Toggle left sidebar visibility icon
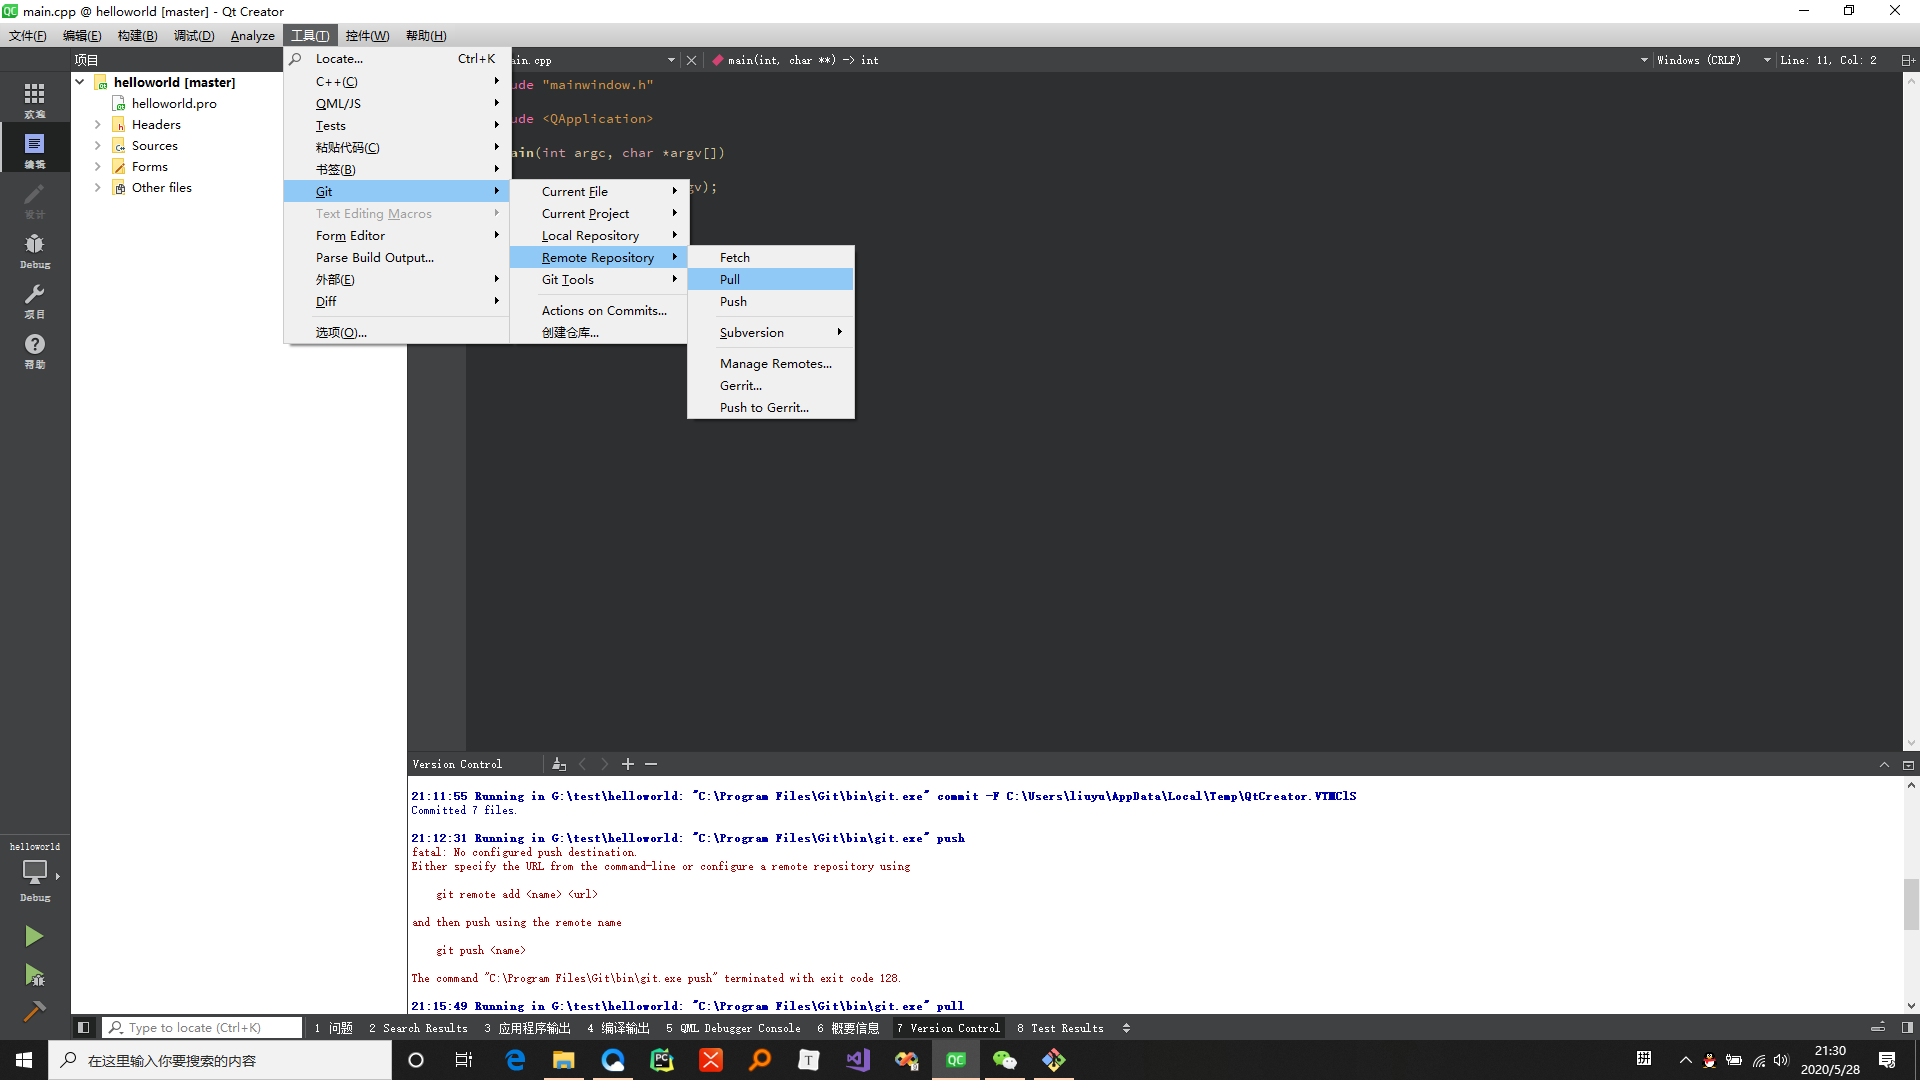 (84, 1028)
